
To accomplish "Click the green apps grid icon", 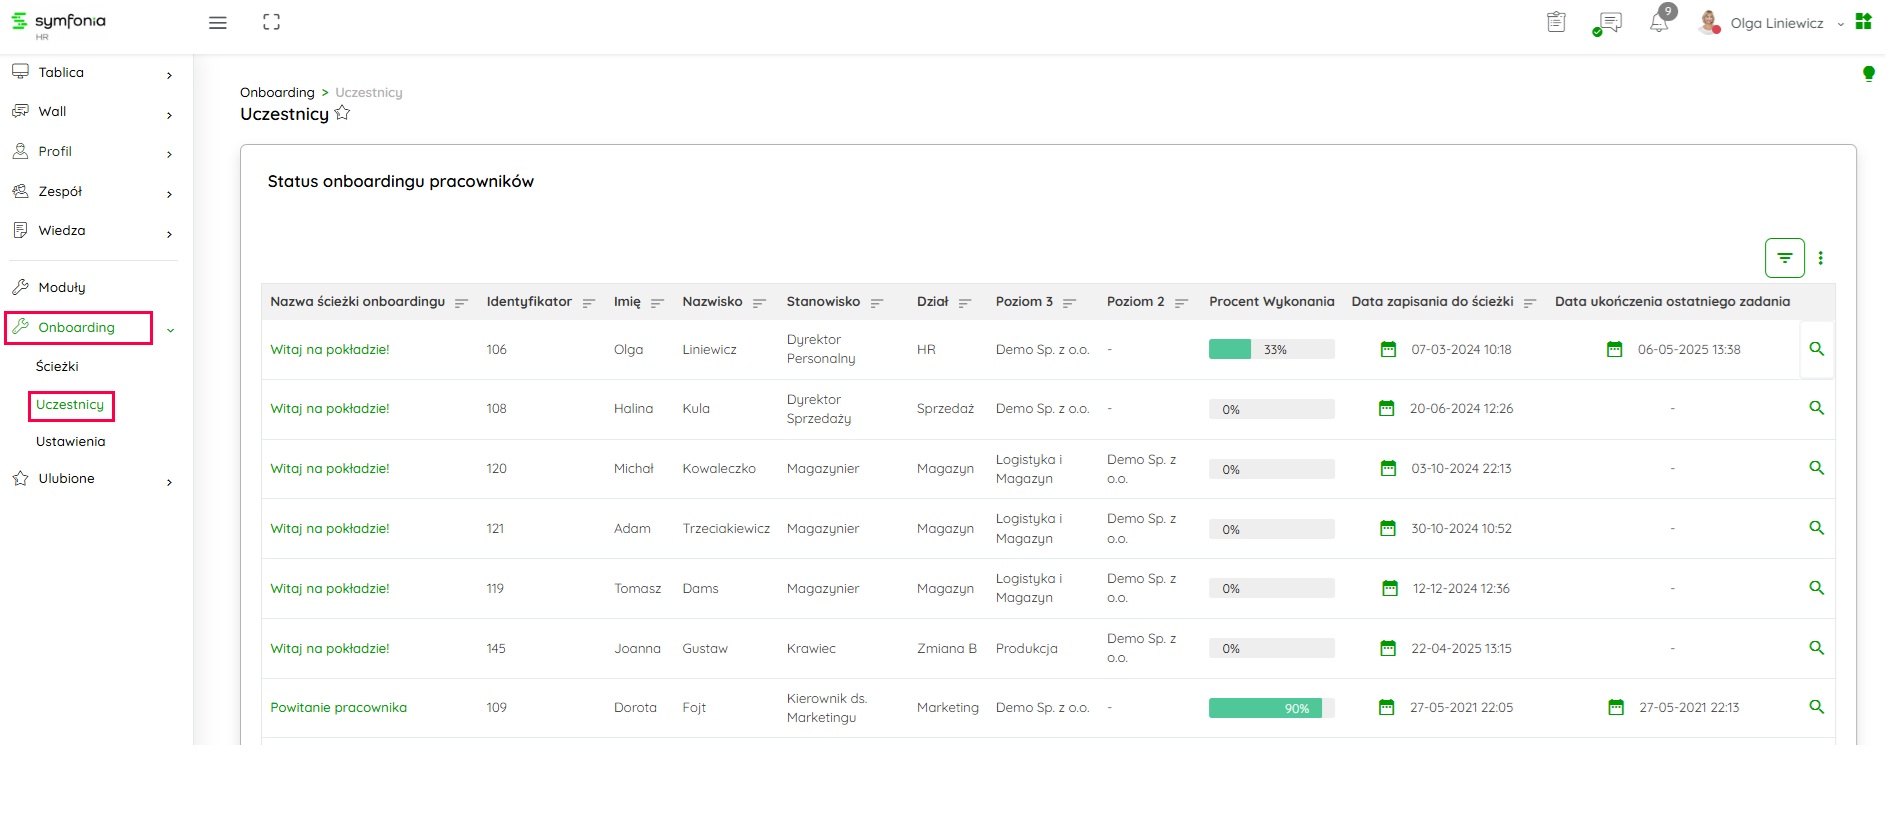I will tap(1863, 22).
